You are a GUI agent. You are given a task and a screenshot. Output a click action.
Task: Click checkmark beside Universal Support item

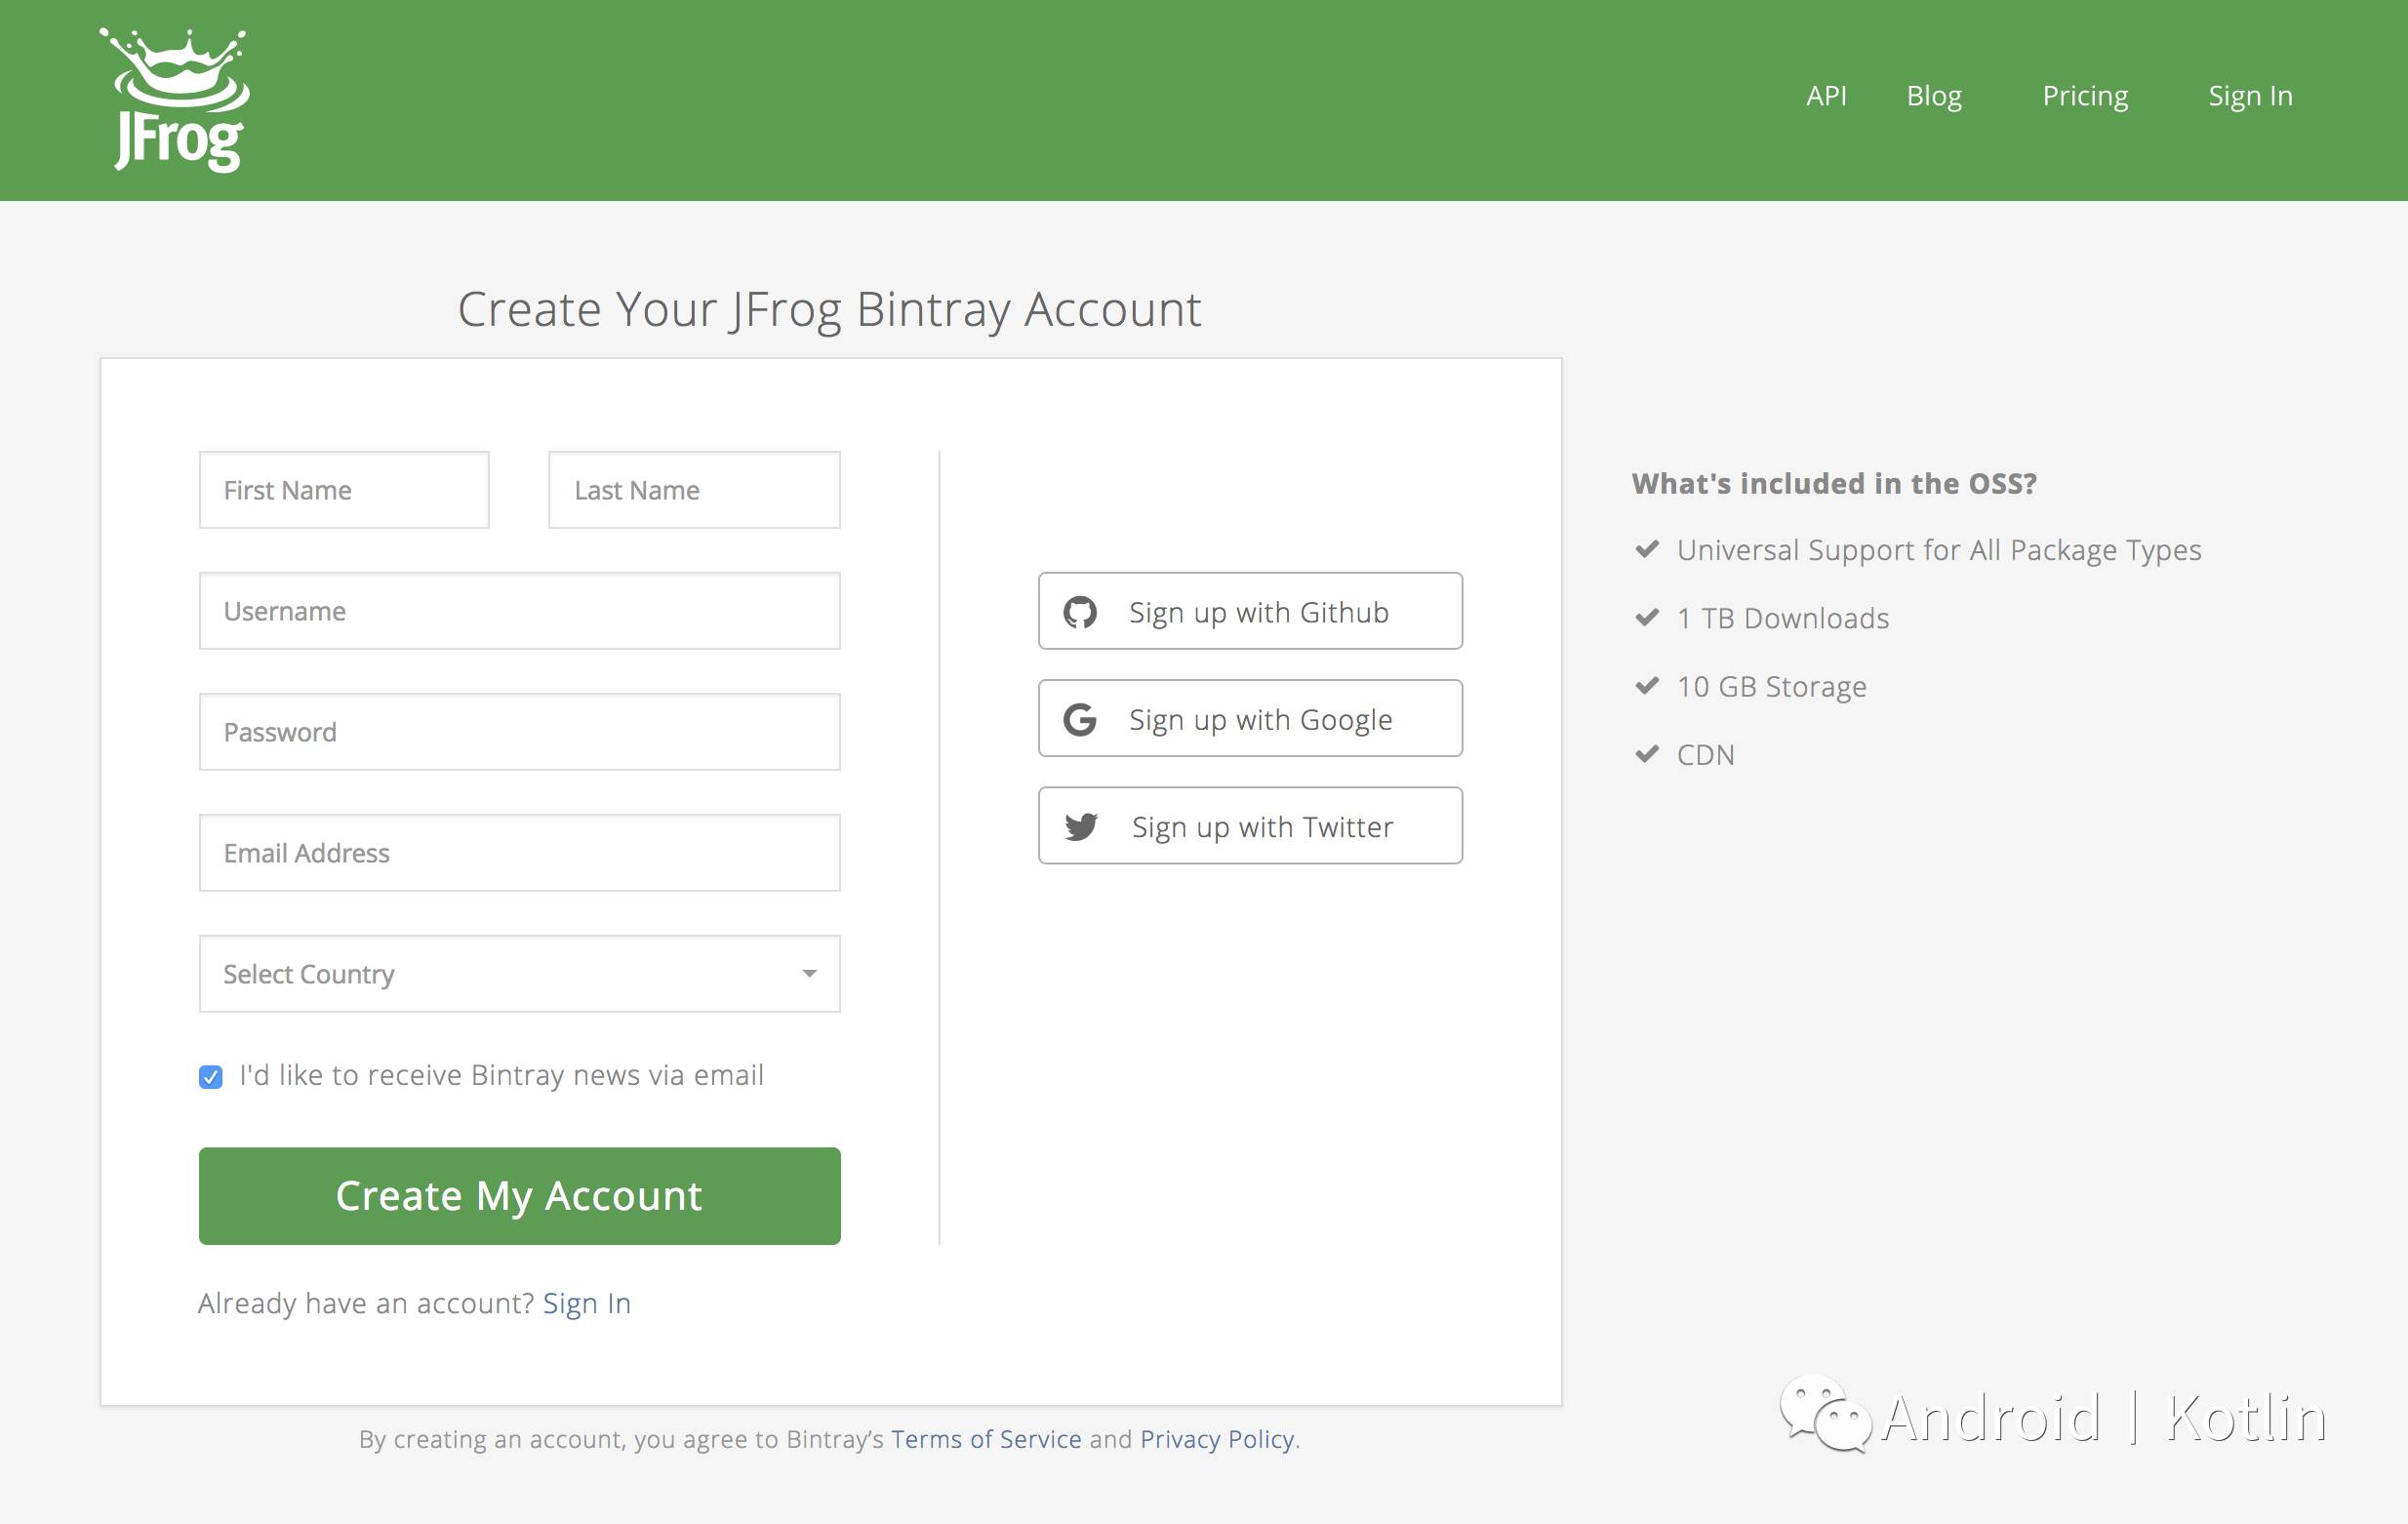(1647, 549)
